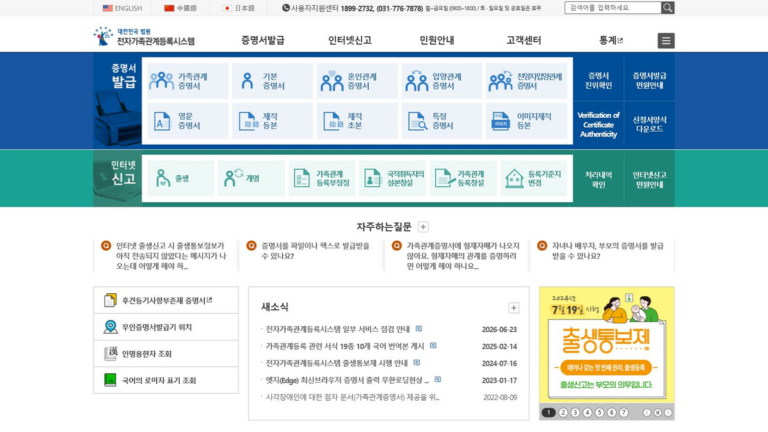Click the 가족관계 등록창설 icon
Viewport: 768px width, 432px height.
click(x=444, y=178)
